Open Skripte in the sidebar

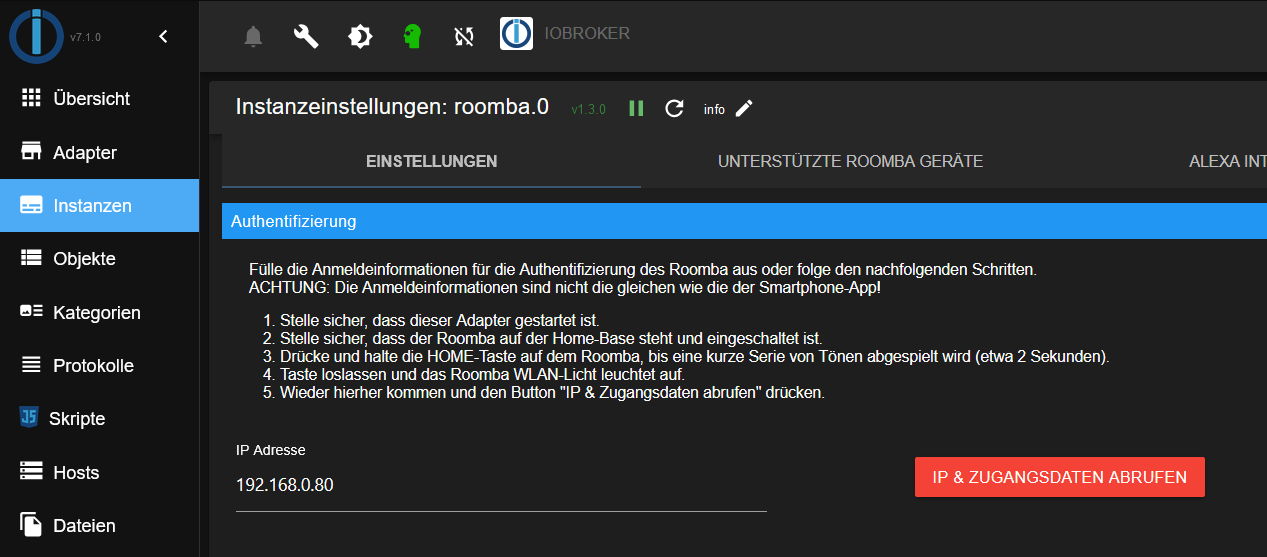pyautogui.click(x=100, y=419)
